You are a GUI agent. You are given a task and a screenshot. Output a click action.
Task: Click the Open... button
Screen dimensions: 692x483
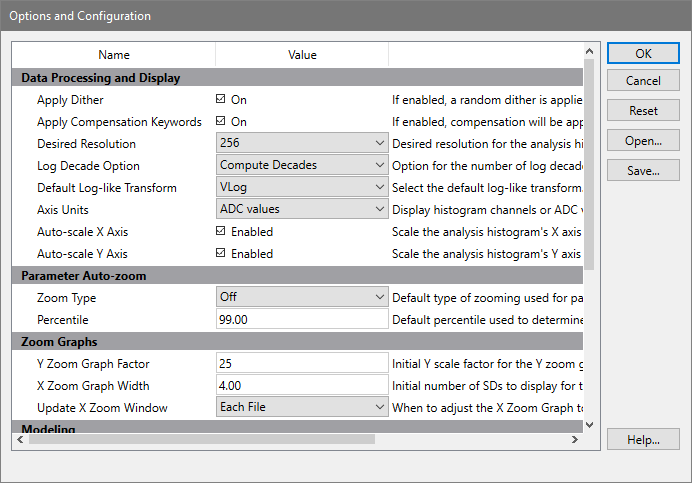click(643, 141)
